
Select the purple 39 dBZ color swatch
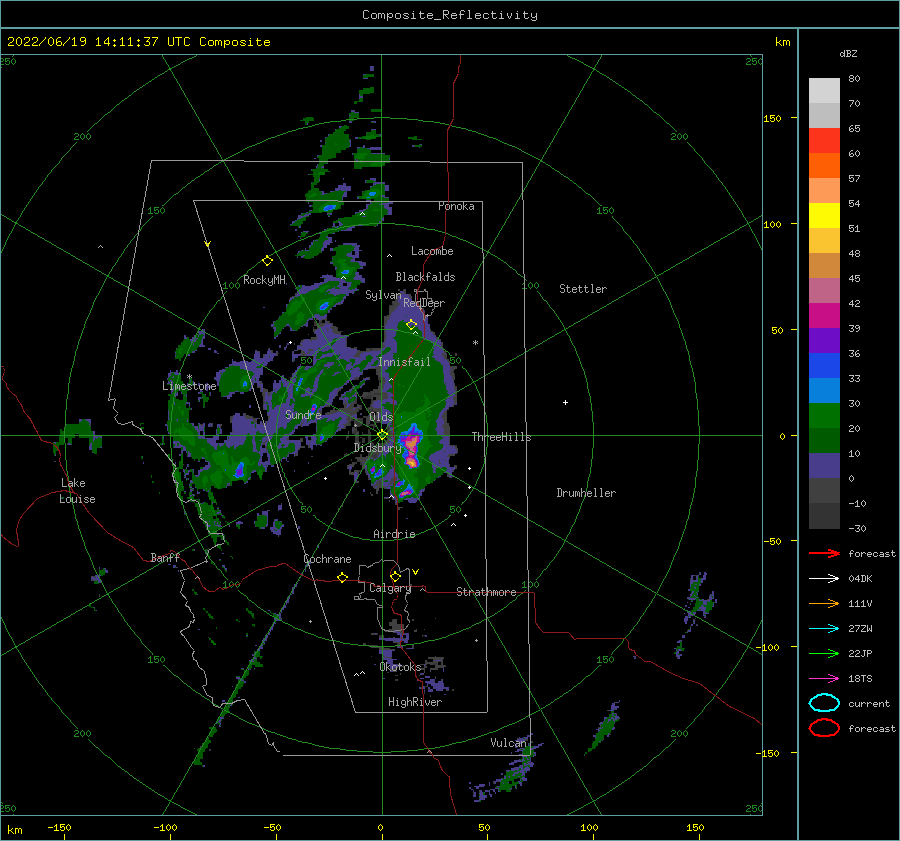point(824,340)
